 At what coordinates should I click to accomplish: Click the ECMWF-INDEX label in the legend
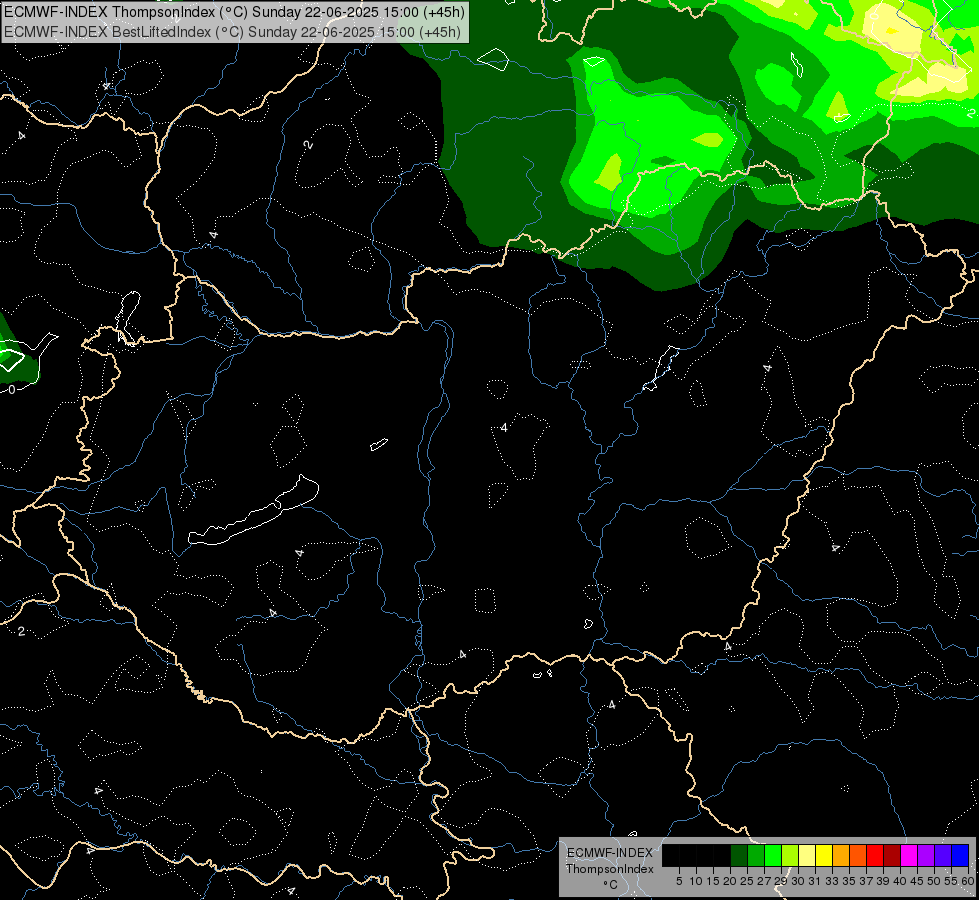610,853
